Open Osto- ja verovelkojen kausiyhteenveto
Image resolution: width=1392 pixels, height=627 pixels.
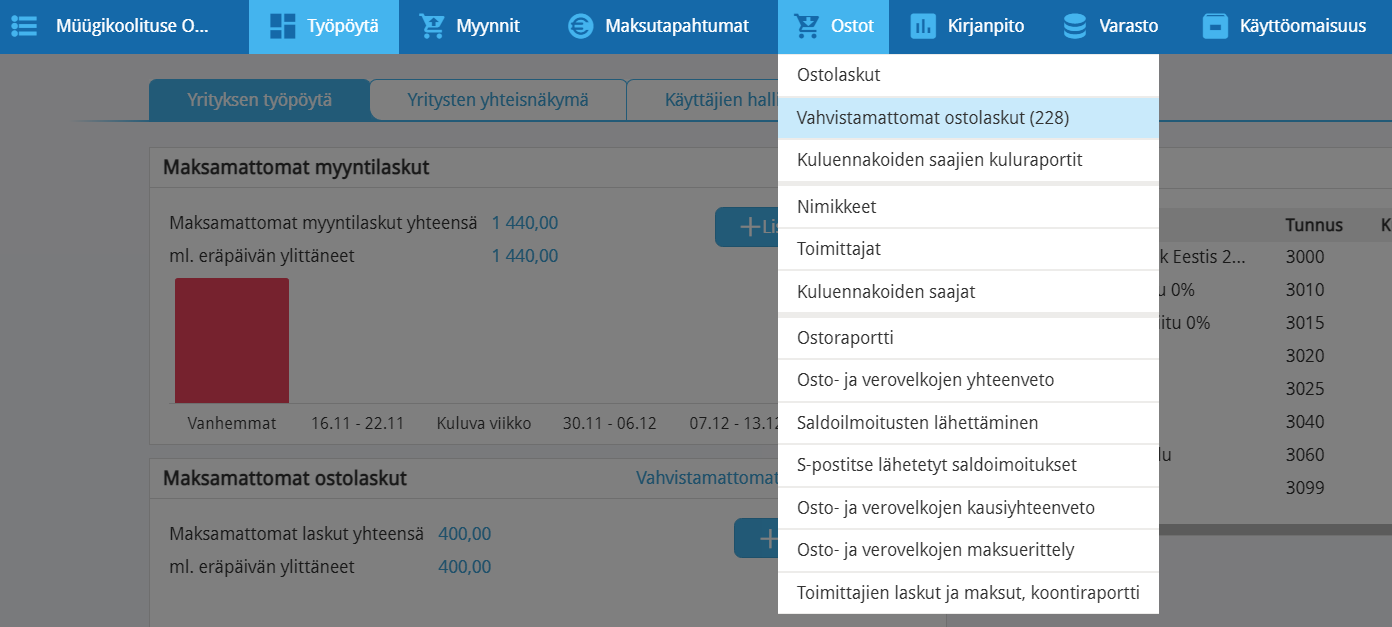pyautogui.click(x=968, y=508)
